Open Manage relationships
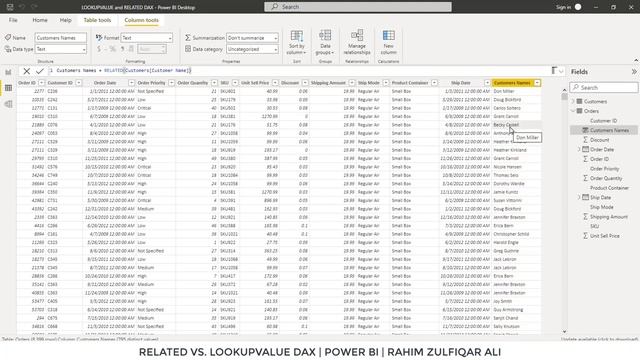This screenshot has width=640, height=360. click(357, 42)
